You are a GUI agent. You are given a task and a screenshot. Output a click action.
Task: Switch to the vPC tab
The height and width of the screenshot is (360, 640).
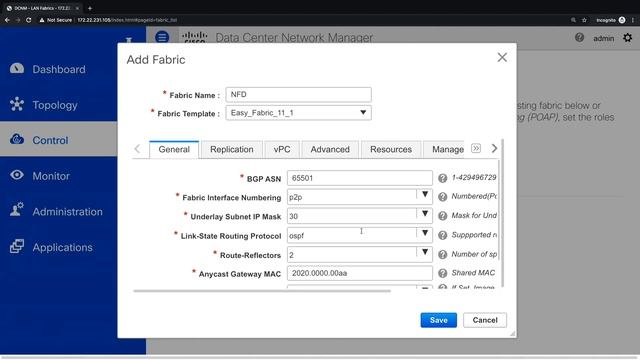pyautogui.click(x=282, y=149)
